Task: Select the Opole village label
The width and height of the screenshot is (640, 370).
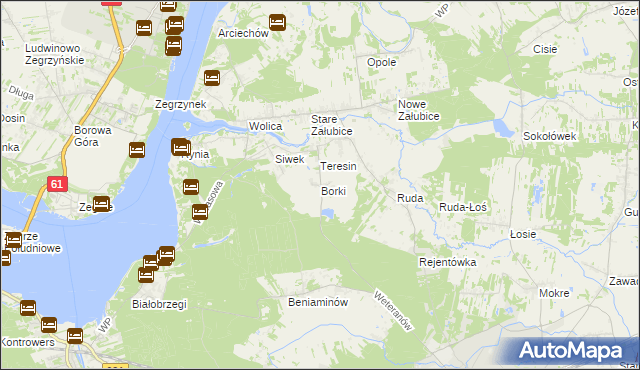Action: pyautogui.click(x=382, y=62)
